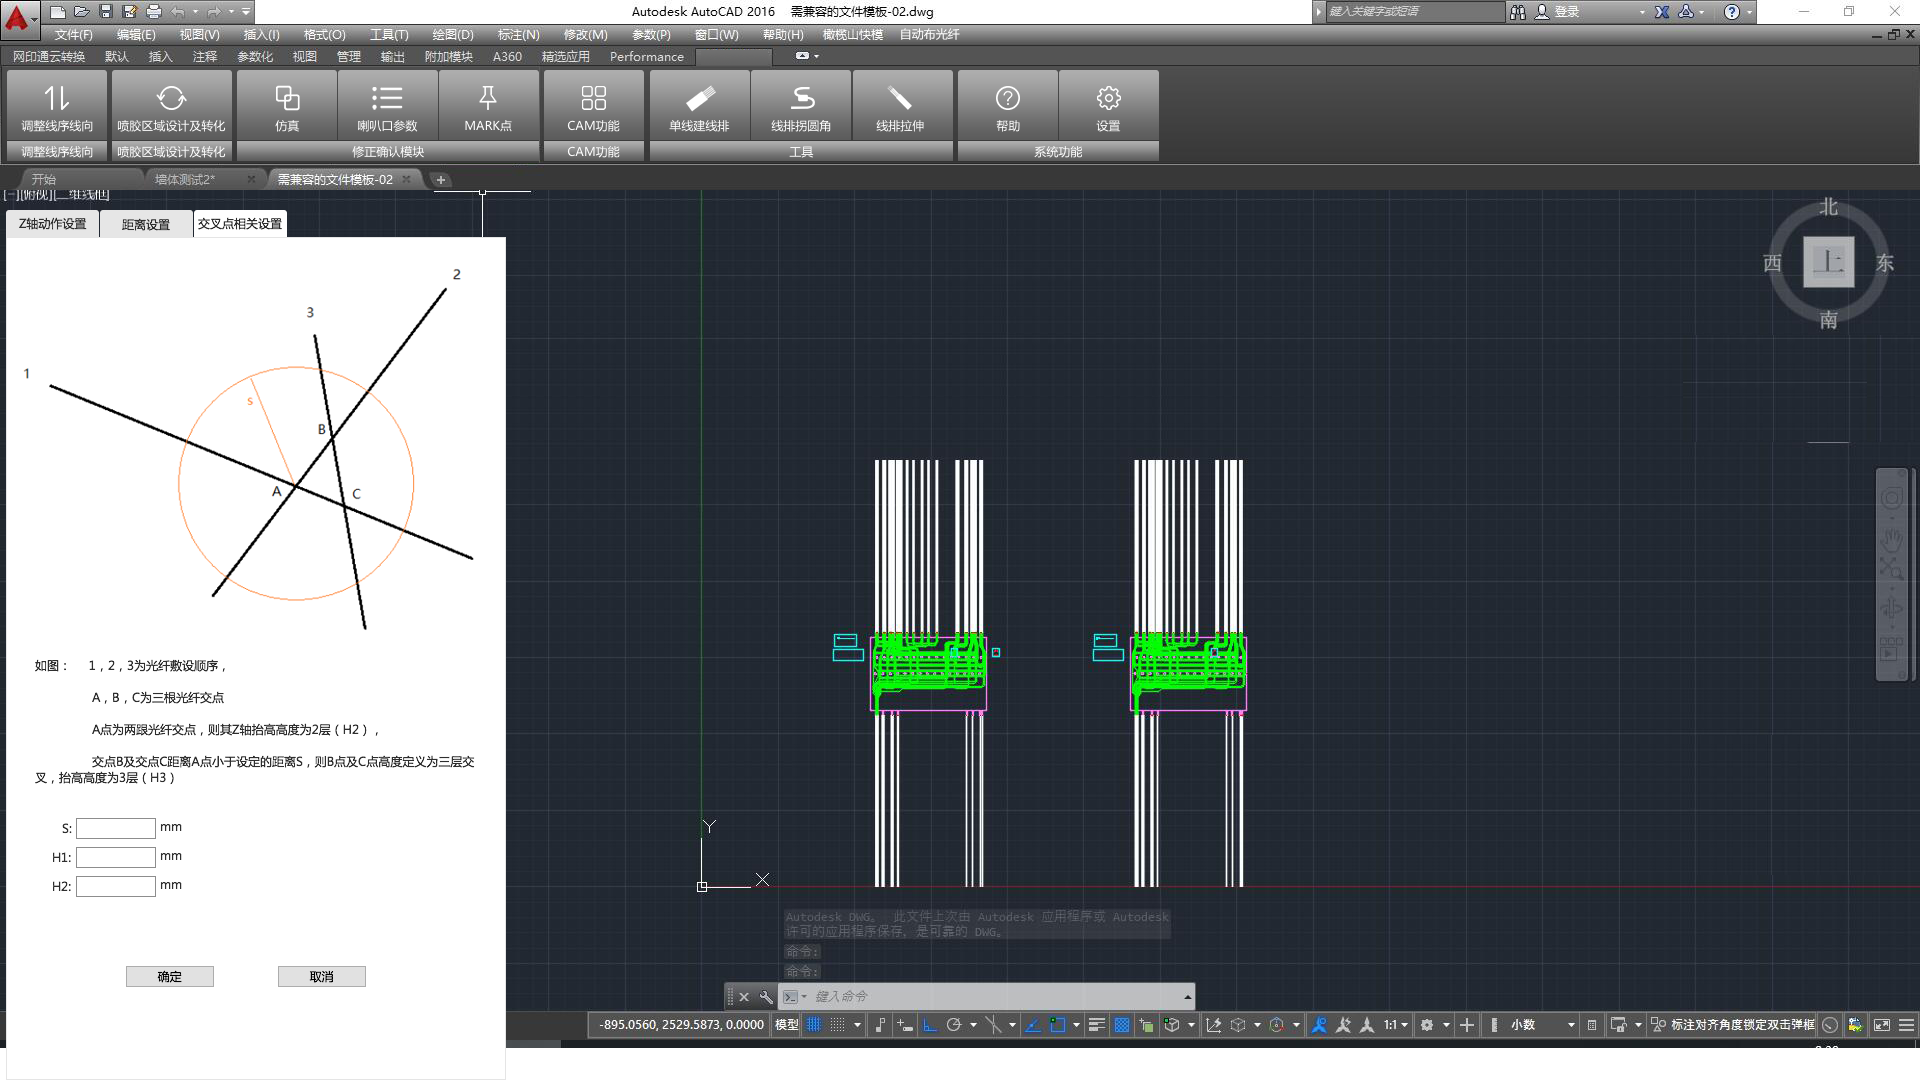The width and height of the screenshot is (1920, 1080).
Task: Click the 取消 button
Action: click(x=322, y=977)
